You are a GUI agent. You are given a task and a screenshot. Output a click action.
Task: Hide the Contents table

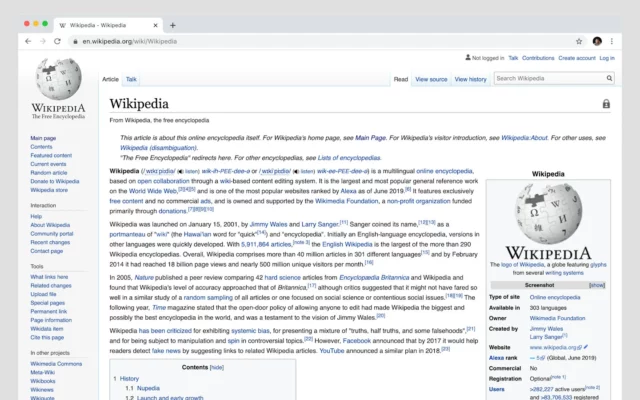coord(217,367)
